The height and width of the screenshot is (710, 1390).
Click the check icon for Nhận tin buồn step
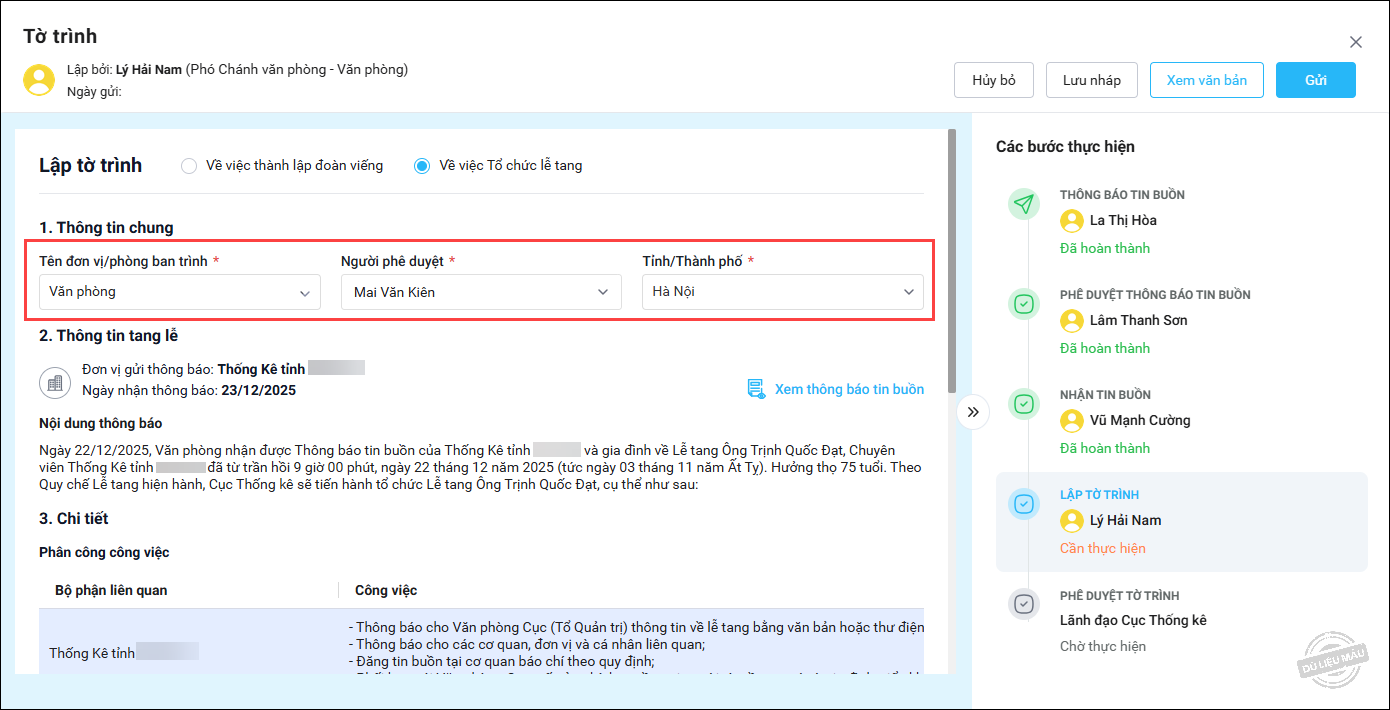click(1023, 404)
